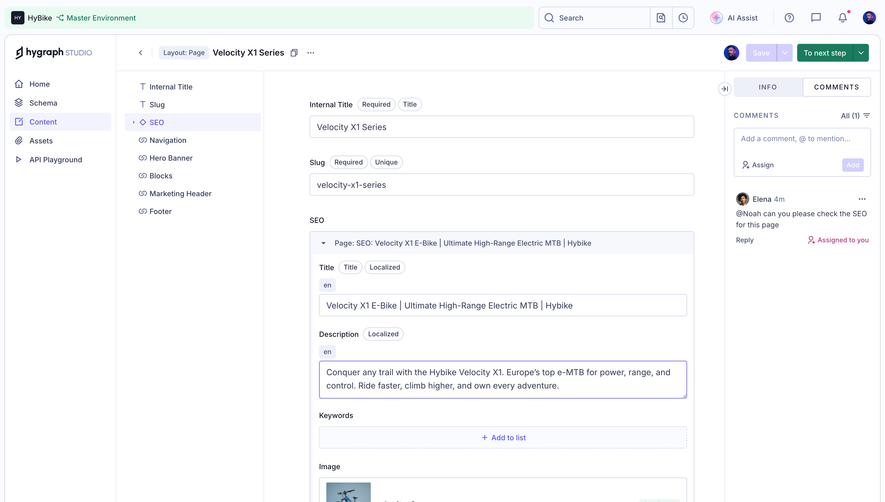The width and height of the screenshot is (885, 502).
Task: Click the Internal Title input field
Action: pyautogui.click(x=502, y=127)
